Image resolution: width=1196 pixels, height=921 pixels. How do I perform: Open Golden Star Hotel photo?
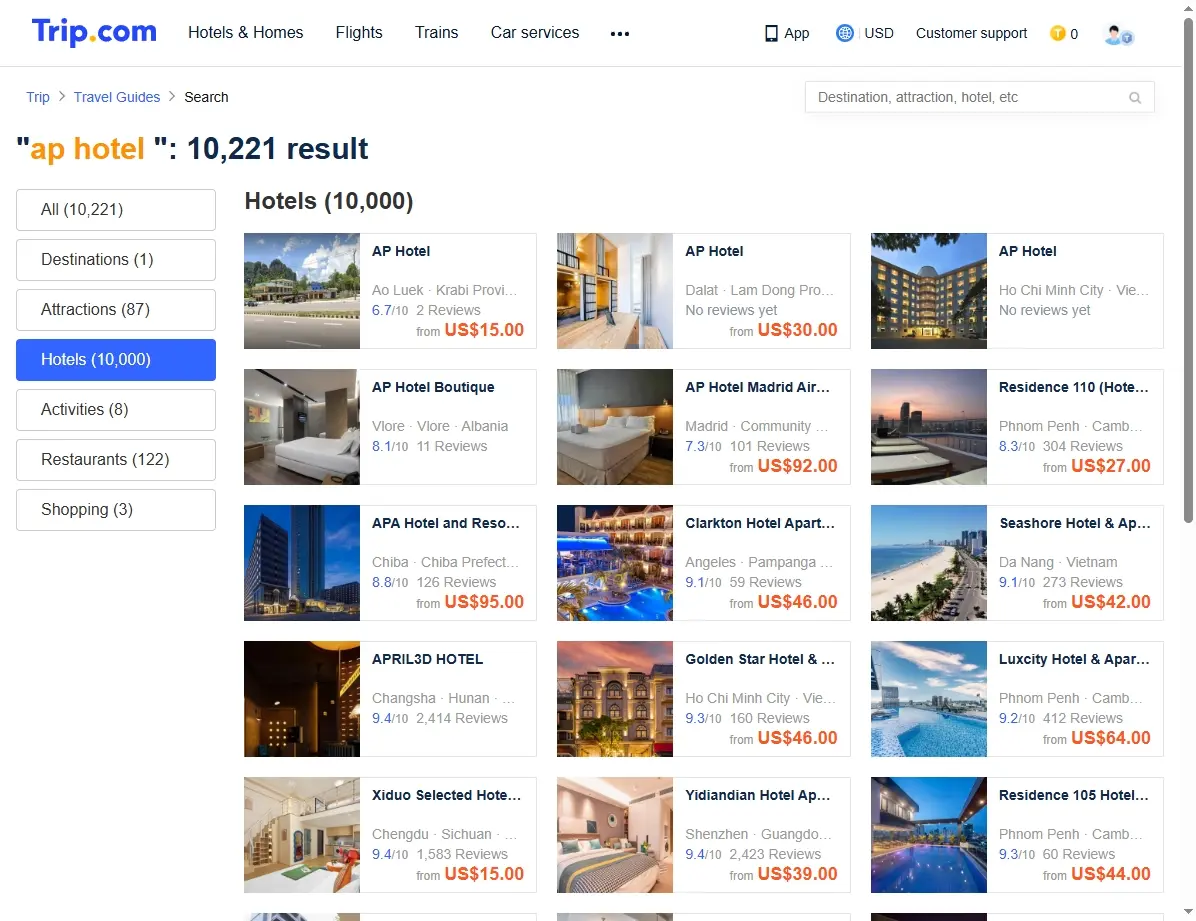click(x=615, y=699)
